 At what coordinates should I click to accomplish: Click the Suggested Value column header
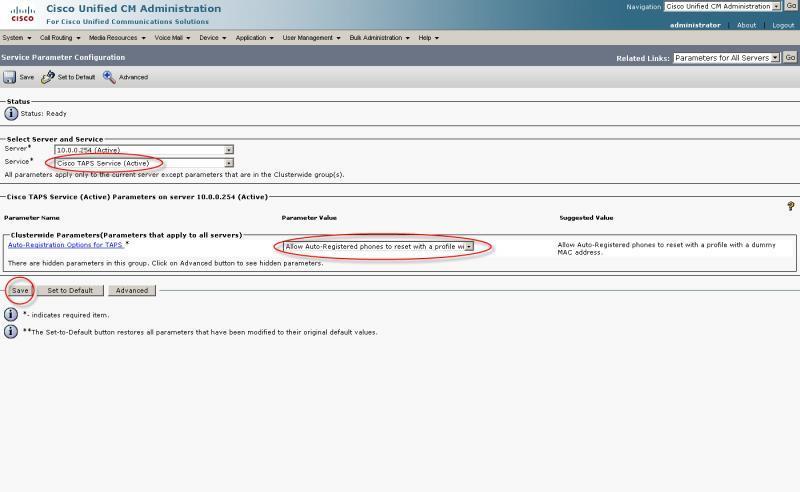(586, 218)
